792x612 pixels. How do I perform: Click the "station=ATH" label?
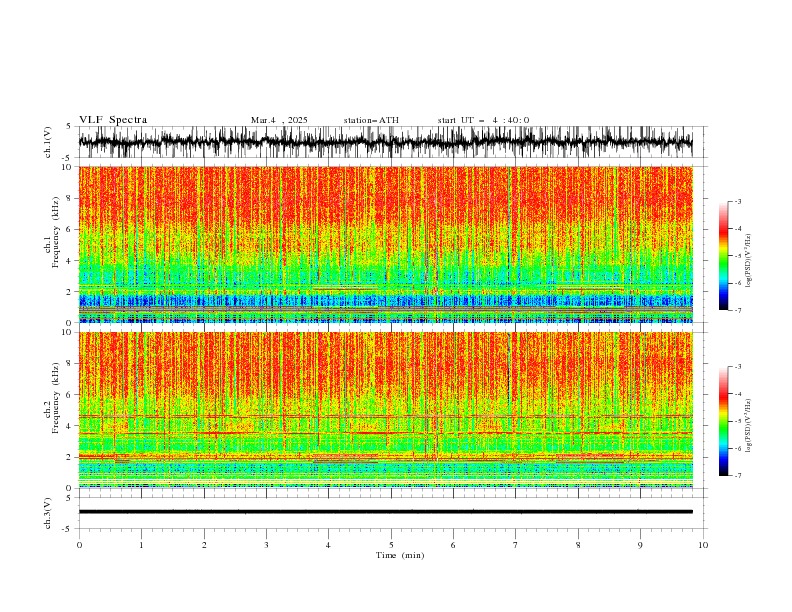pyautogui.click(x=371, y=120)
